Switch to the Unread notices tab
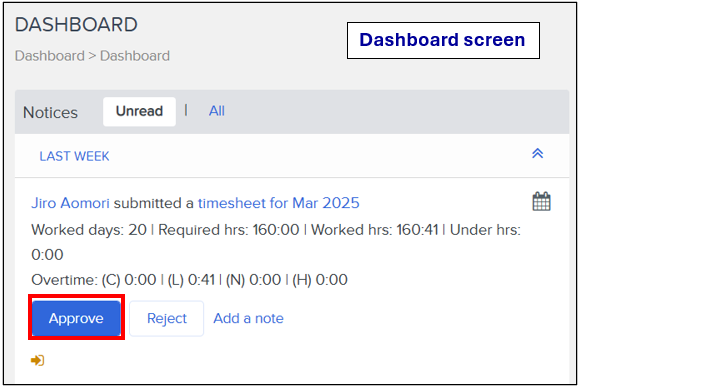This screenshot has height=389, width=703. click(139, 111)
